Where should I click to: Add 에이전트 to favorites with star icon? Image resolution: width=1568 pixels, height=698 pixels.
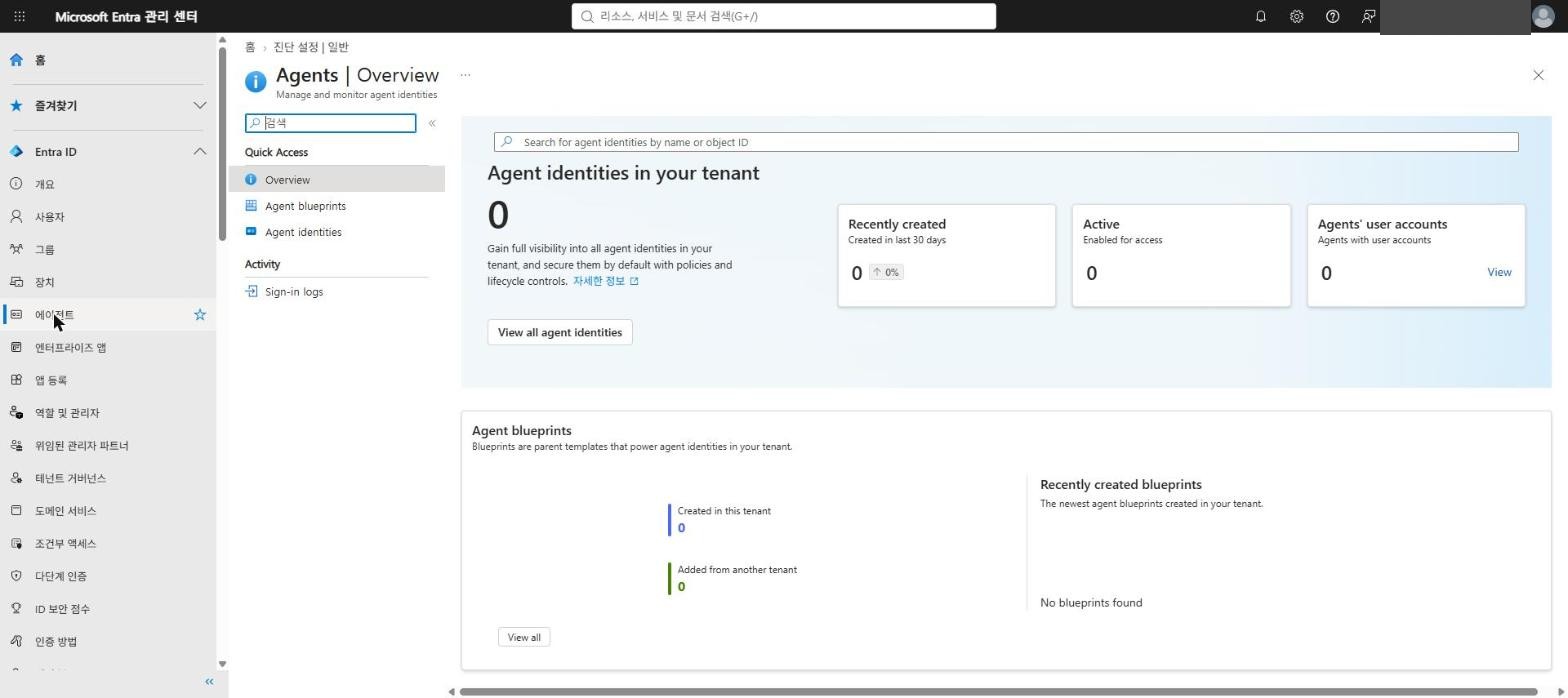[200, 314]
